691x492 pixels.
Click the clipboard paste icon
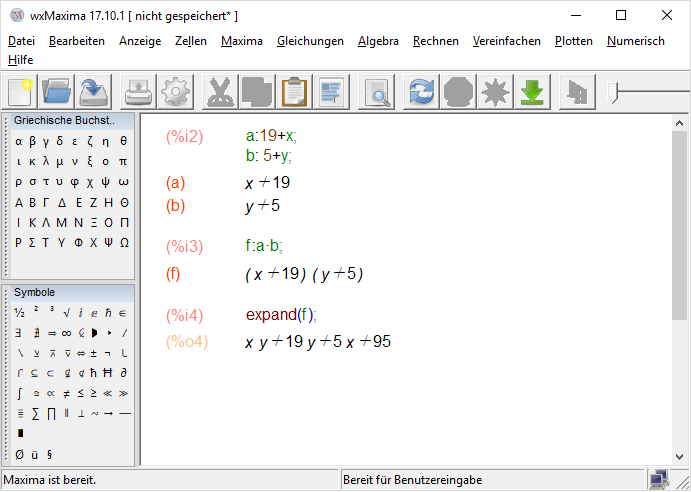[x=293, y=93]
